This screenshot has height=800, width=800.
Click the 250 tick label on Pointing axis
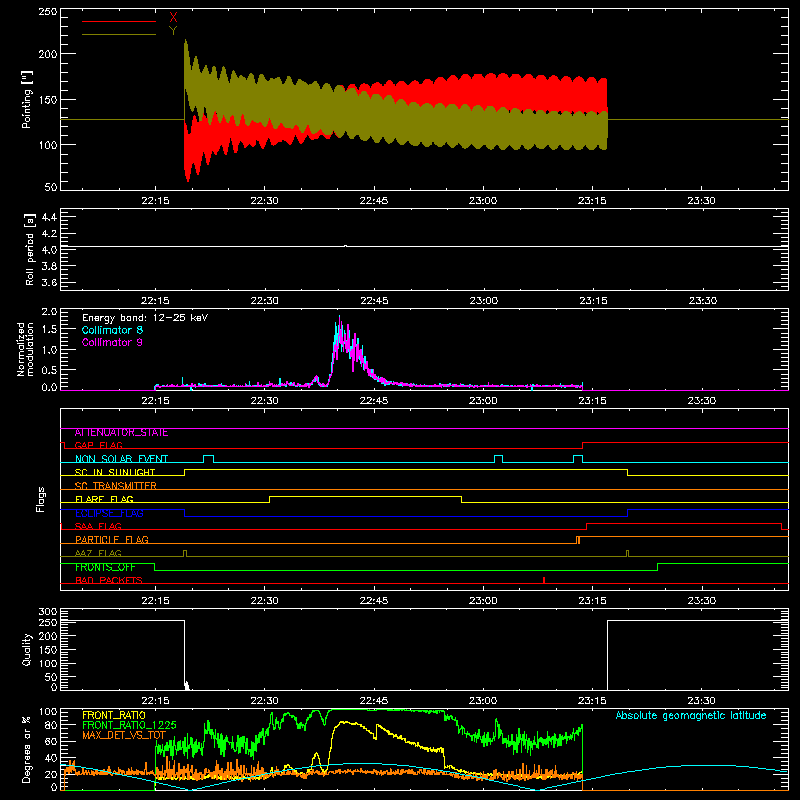[x=48, y=11]
